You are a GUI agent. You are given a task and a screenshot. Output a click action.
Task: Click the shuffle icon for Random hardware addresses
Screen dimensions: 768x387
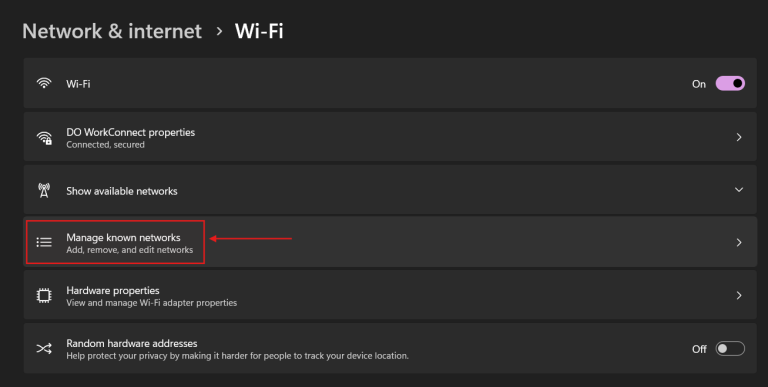pos(44,349)
